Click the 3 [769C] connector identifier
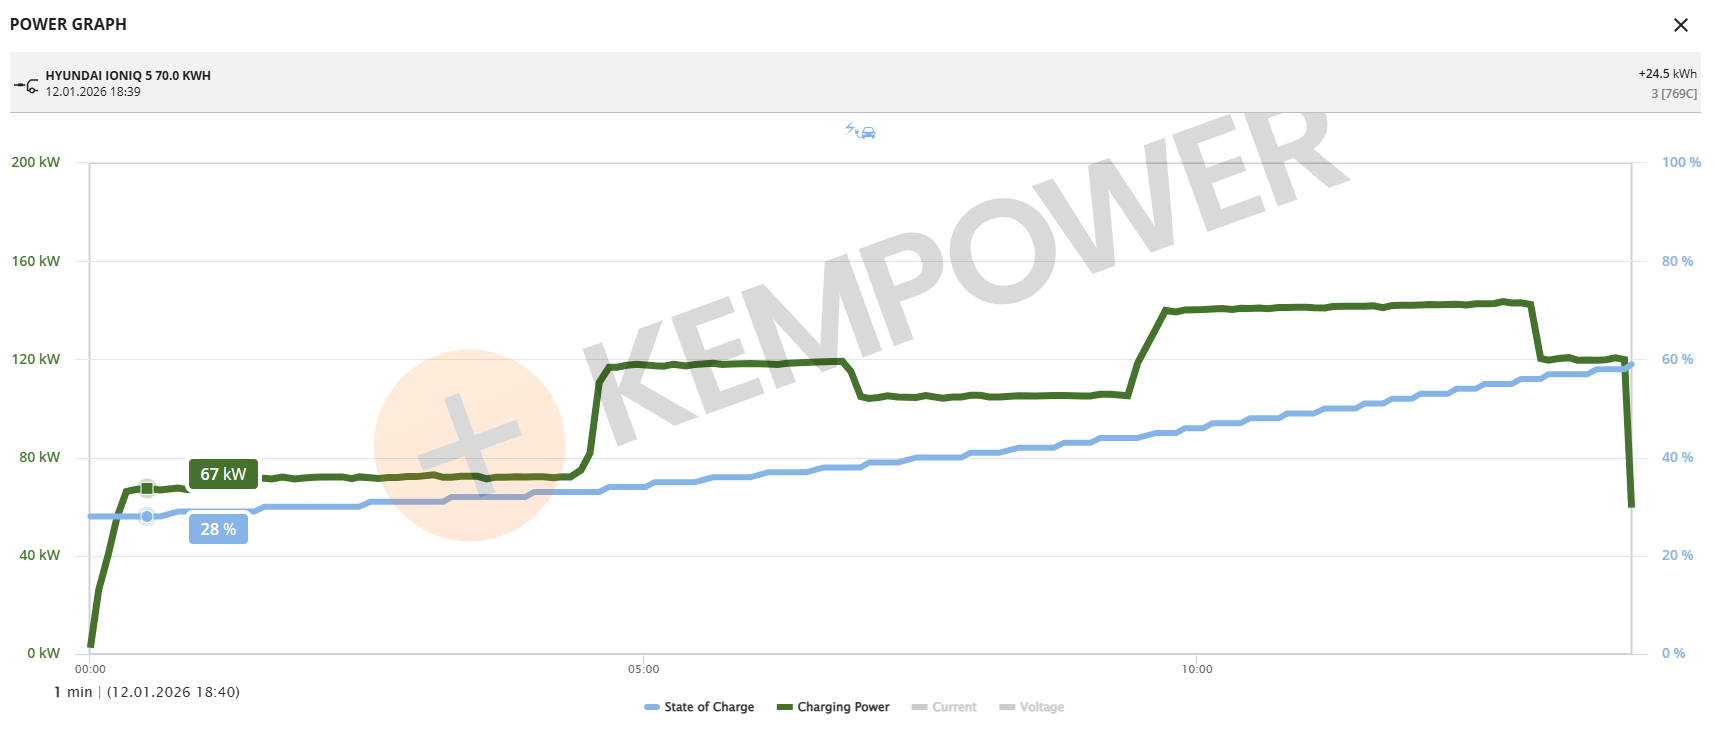The height and width of the screenshot is (742, 1715). (1673, 94)
